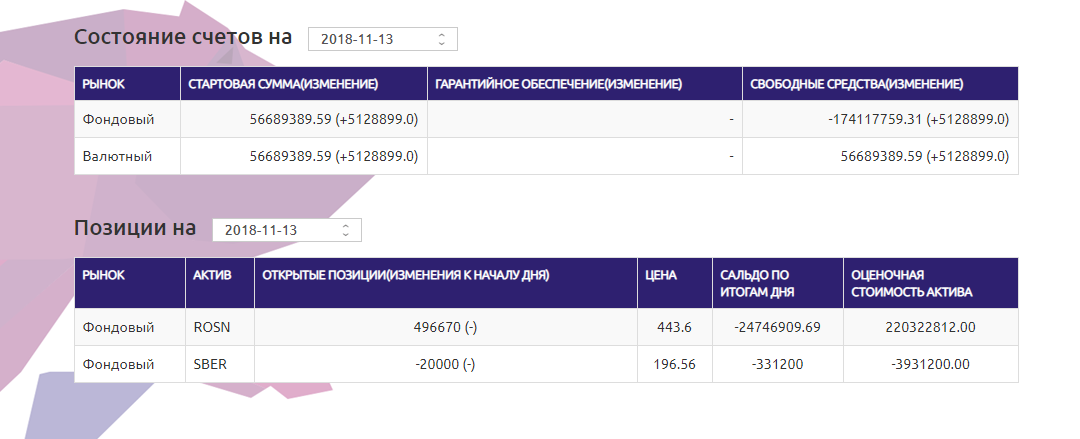
Task: Select the Фондовый row in accounts table
Action: click(546, 119)
